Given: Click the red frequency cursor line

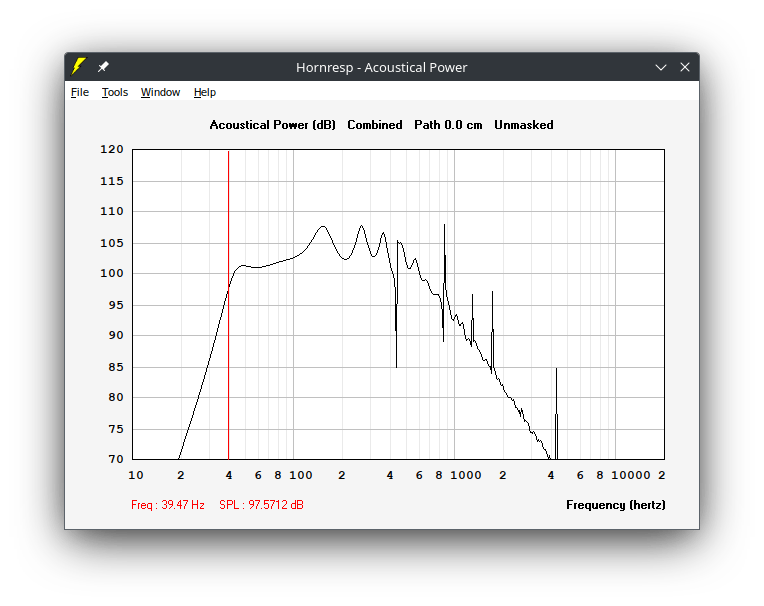Looking at the screenshot, I should click(229, 305).
